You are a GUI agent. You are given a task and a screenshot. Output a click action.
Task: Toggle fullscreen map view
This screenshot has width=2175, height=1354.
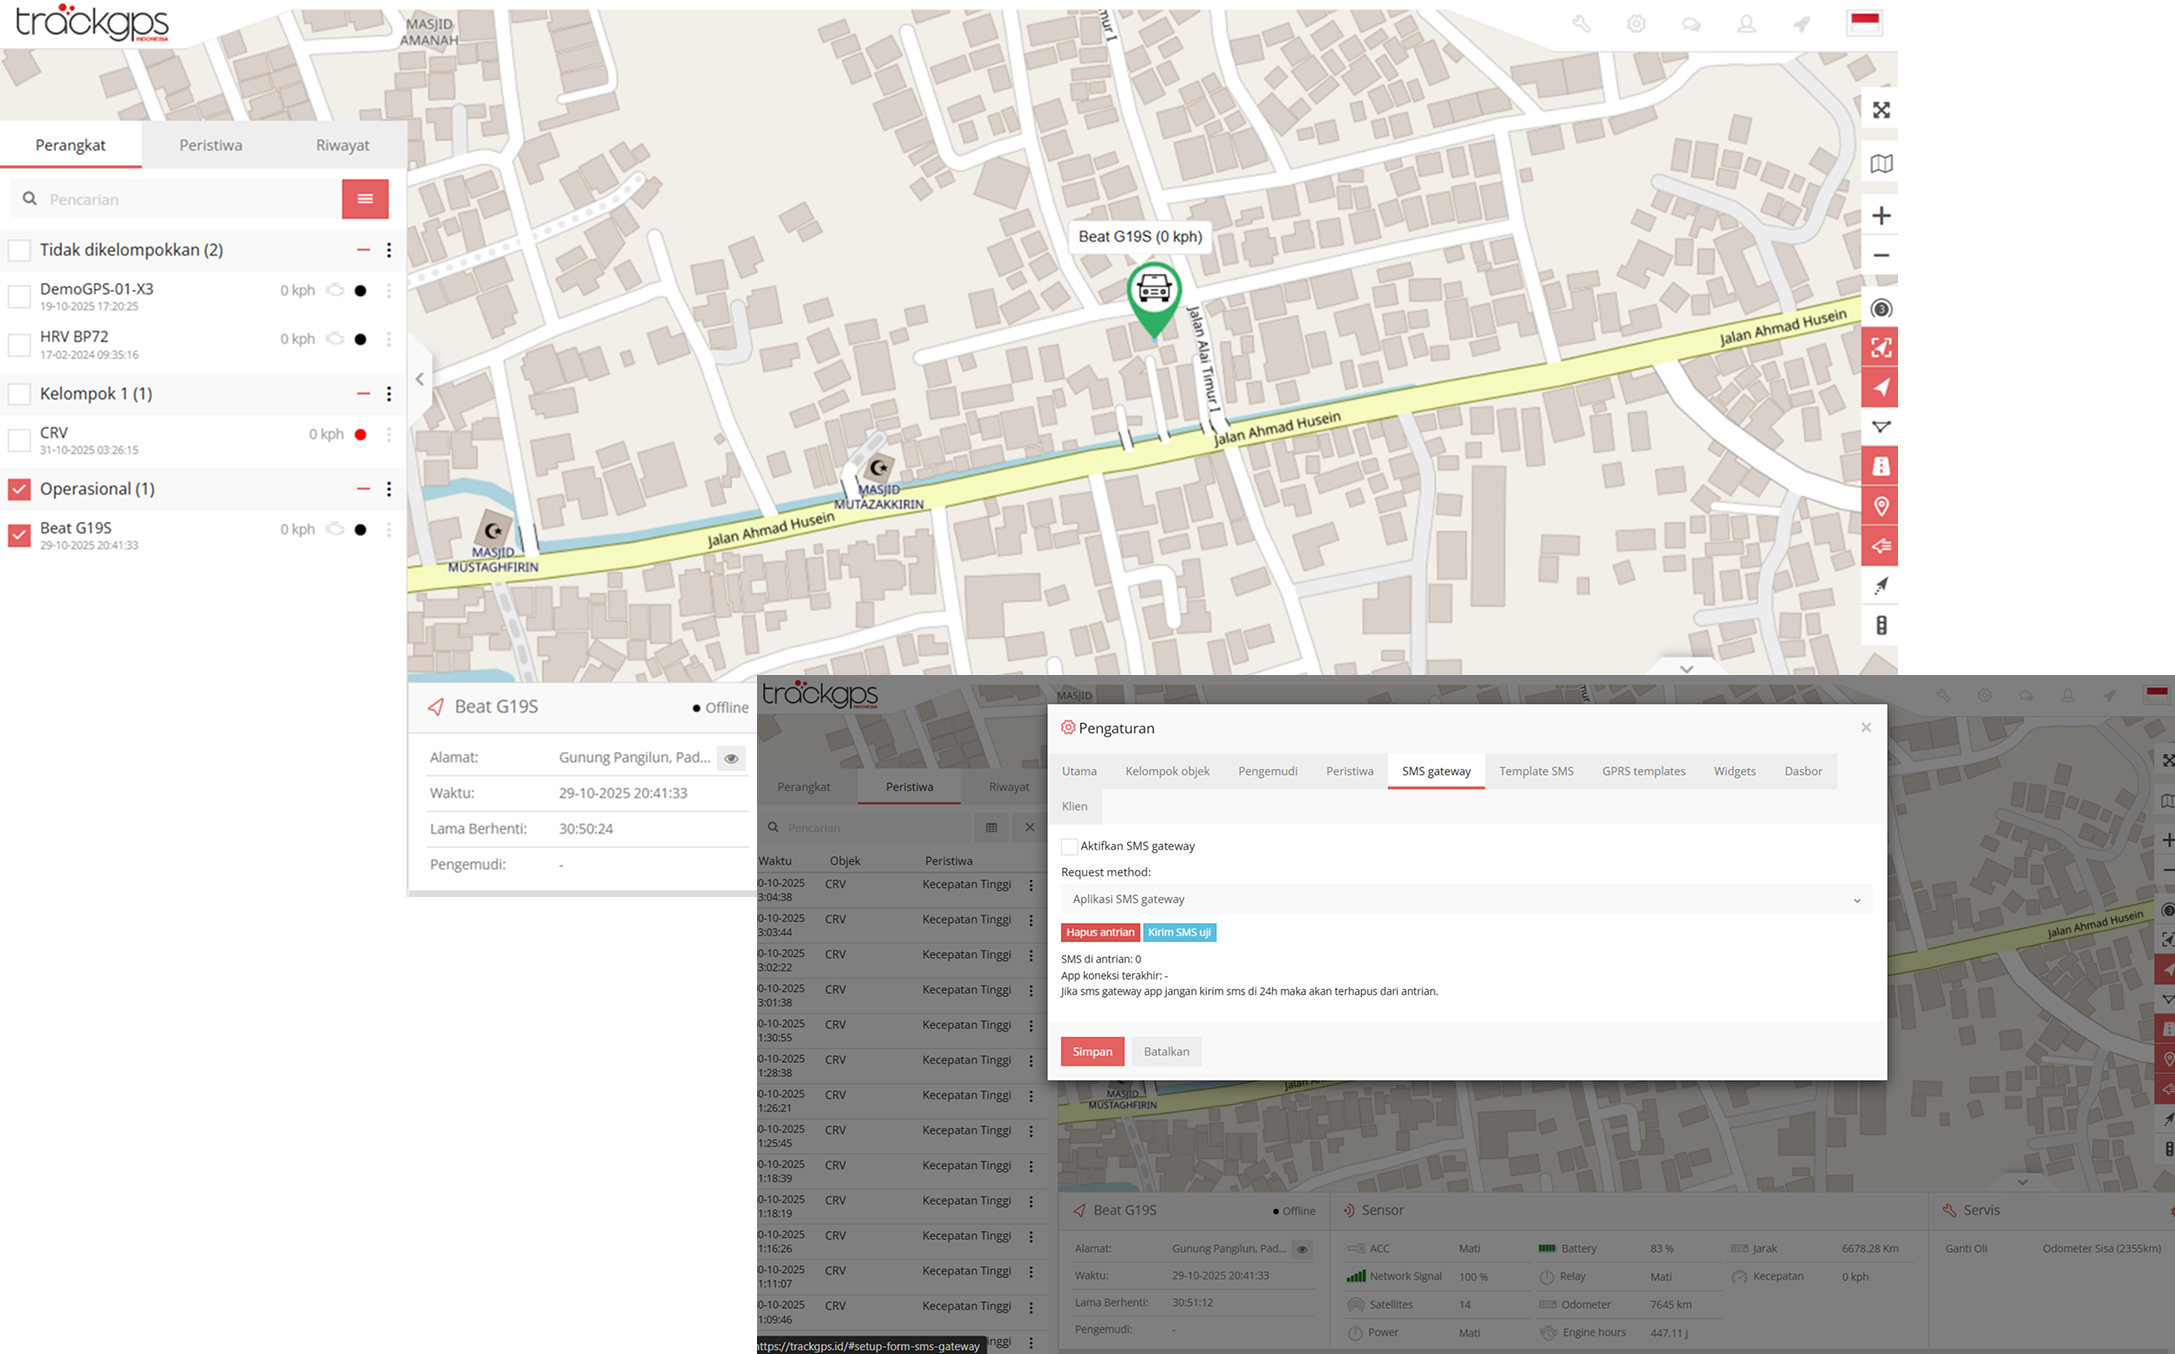click(x=1881, y=110)
